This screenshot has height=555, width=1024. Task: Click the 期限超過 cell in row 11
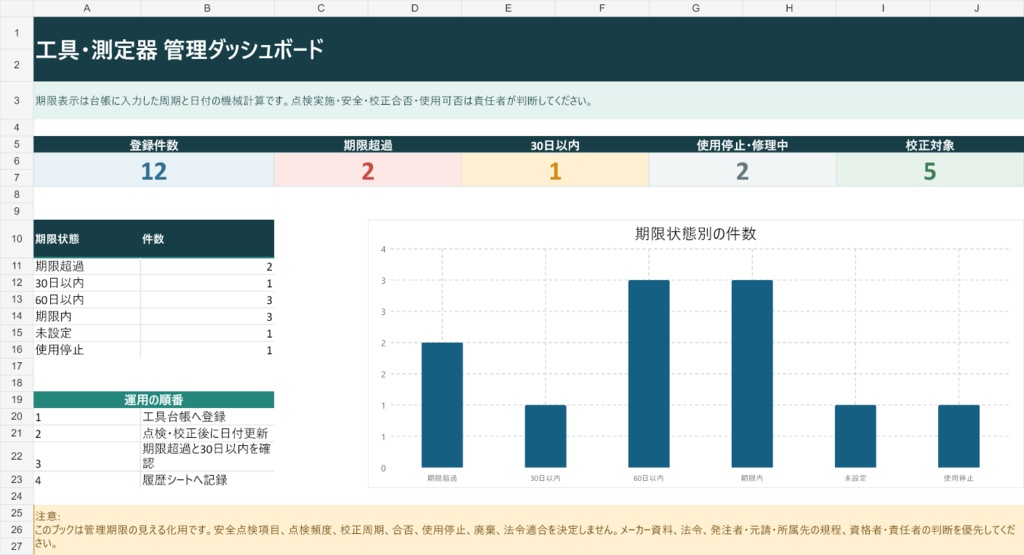coord(87,266)
